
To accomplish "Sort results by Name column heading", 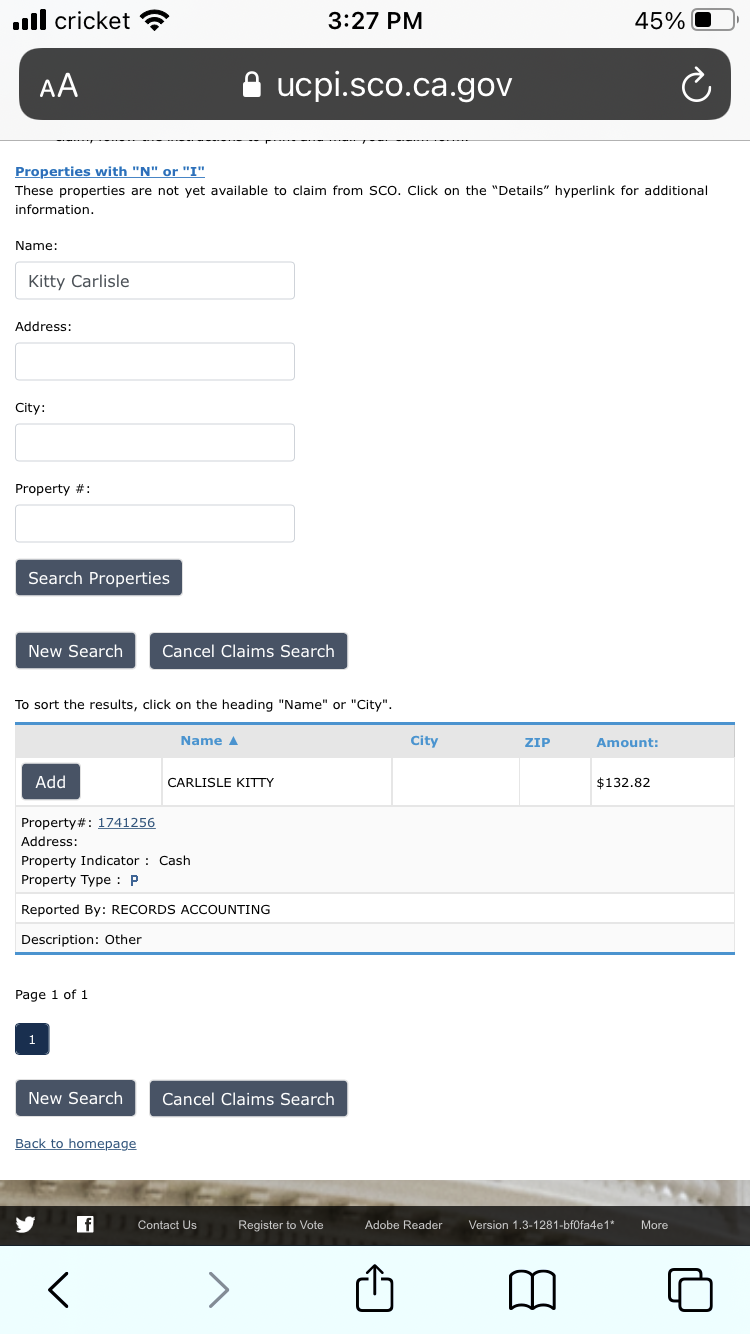I will pos(209,741).
